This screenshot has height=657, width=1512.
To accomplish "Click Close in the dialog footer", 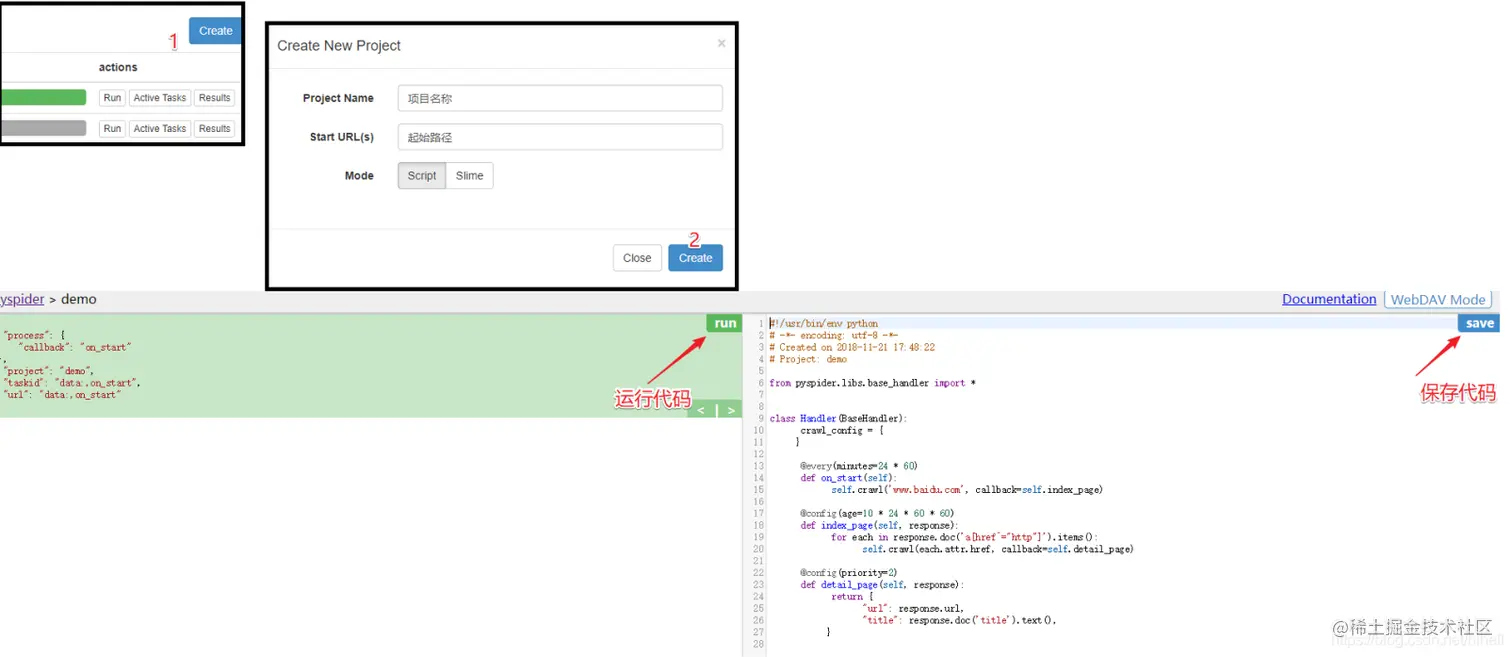I will 637,258.
